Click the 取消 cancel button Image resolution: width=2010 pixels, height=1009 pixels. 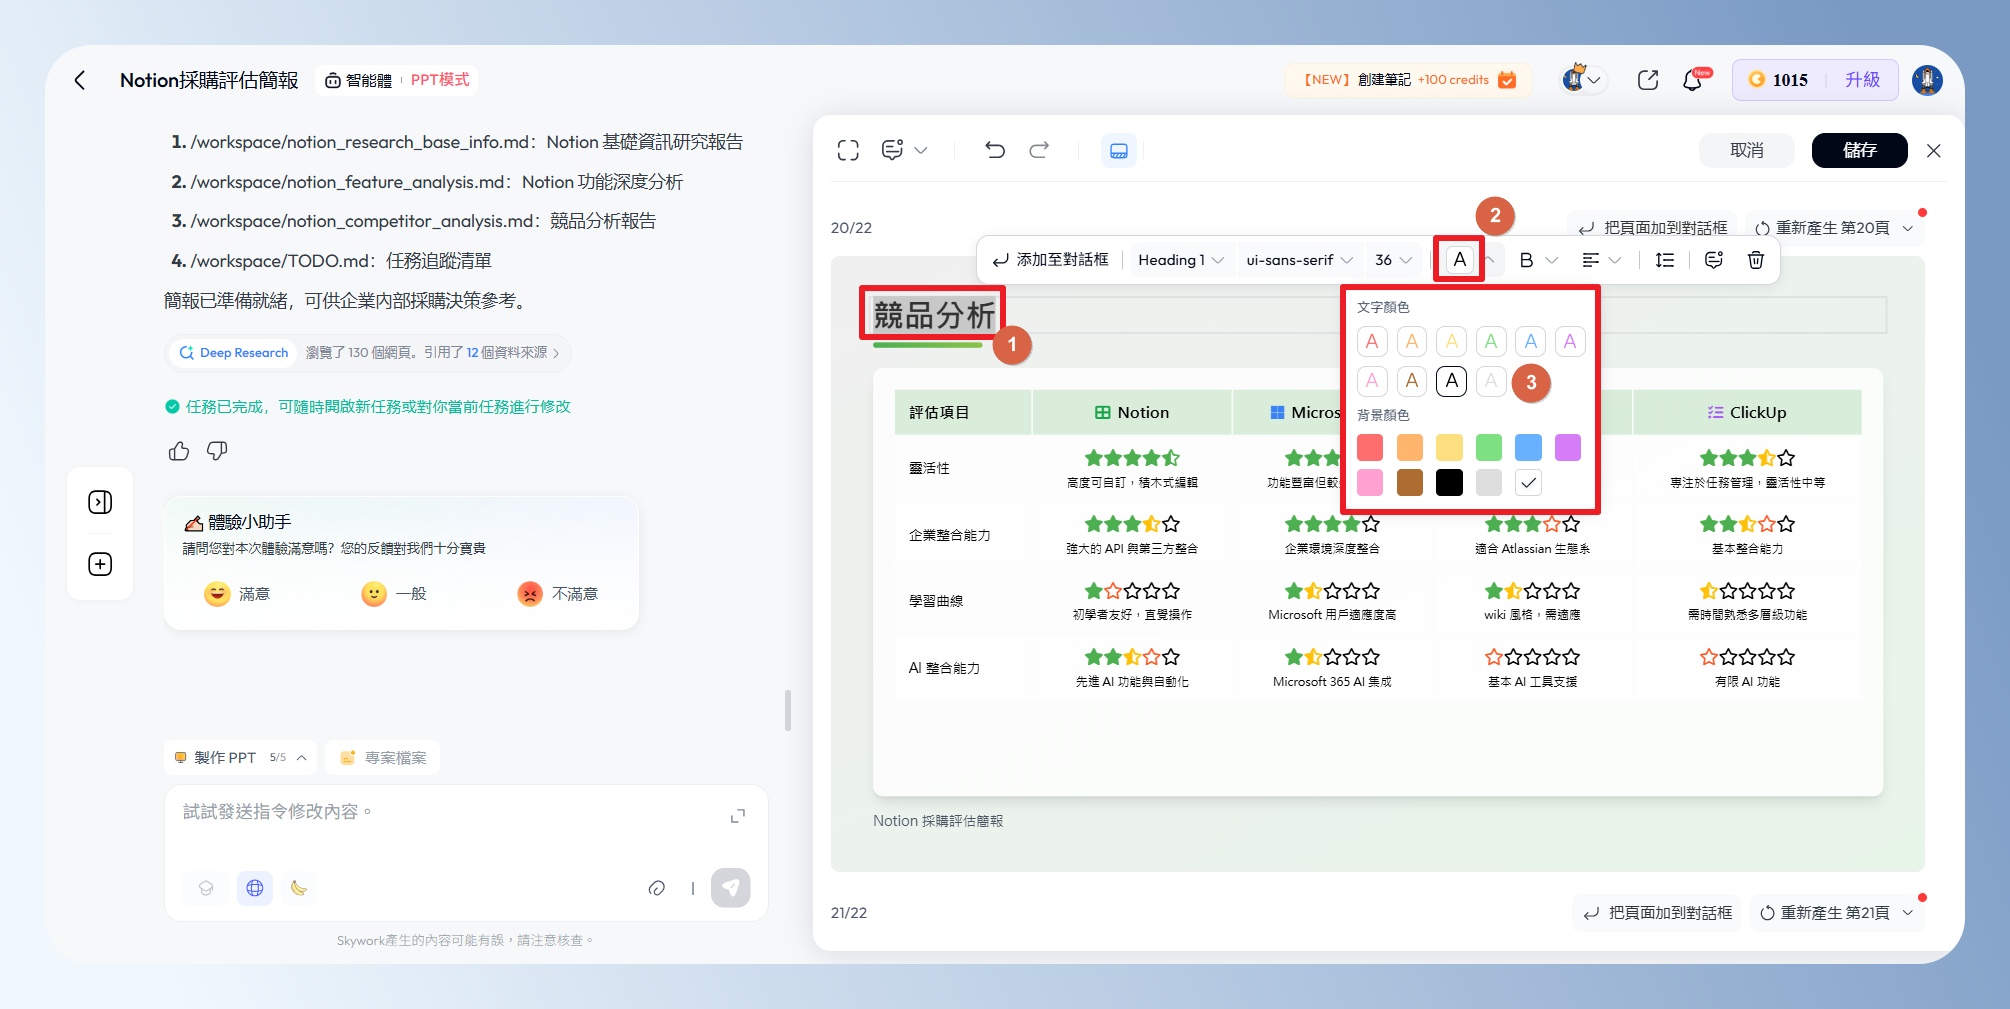click(1746, 150)
